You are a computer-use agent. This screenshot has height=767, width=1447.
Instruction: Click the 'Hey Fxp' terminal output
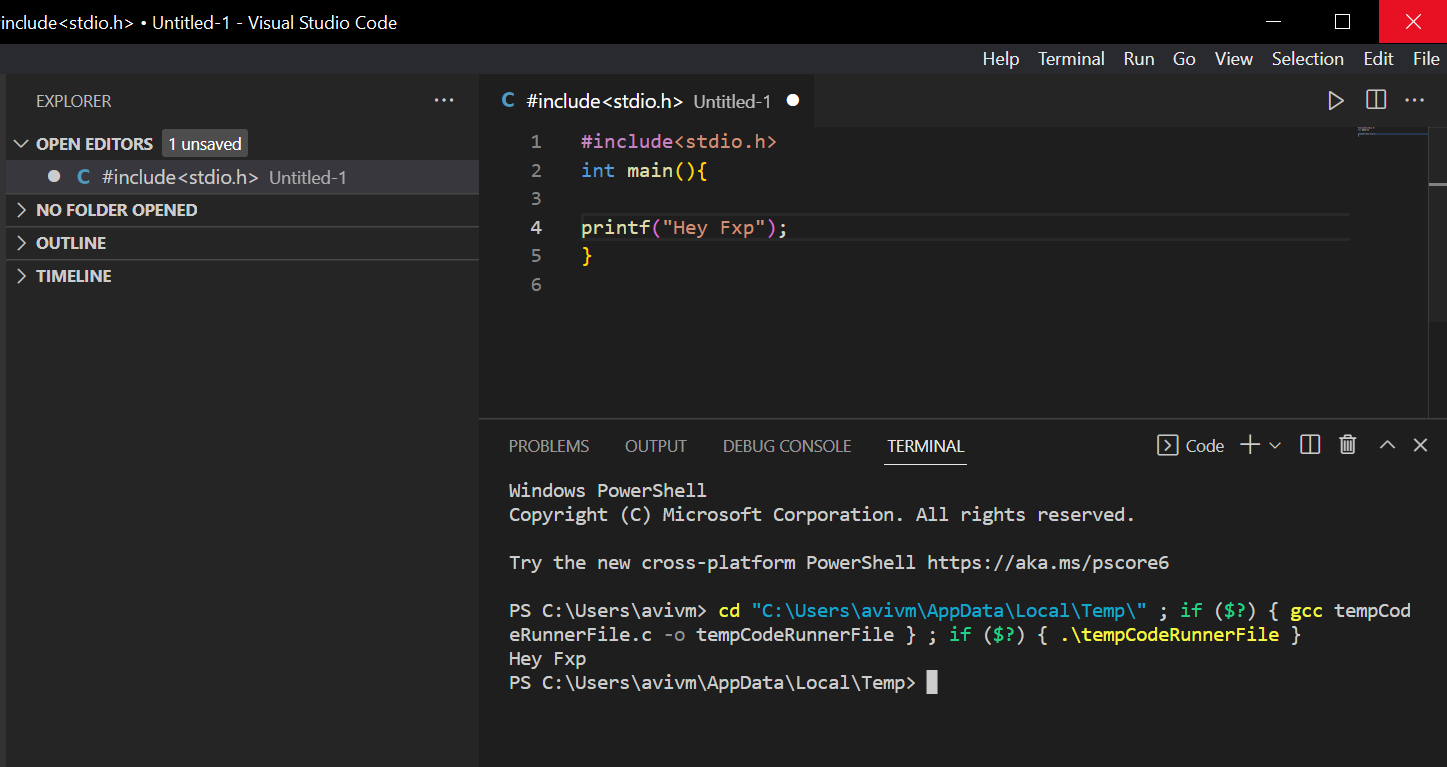click(x=547, y=659)
